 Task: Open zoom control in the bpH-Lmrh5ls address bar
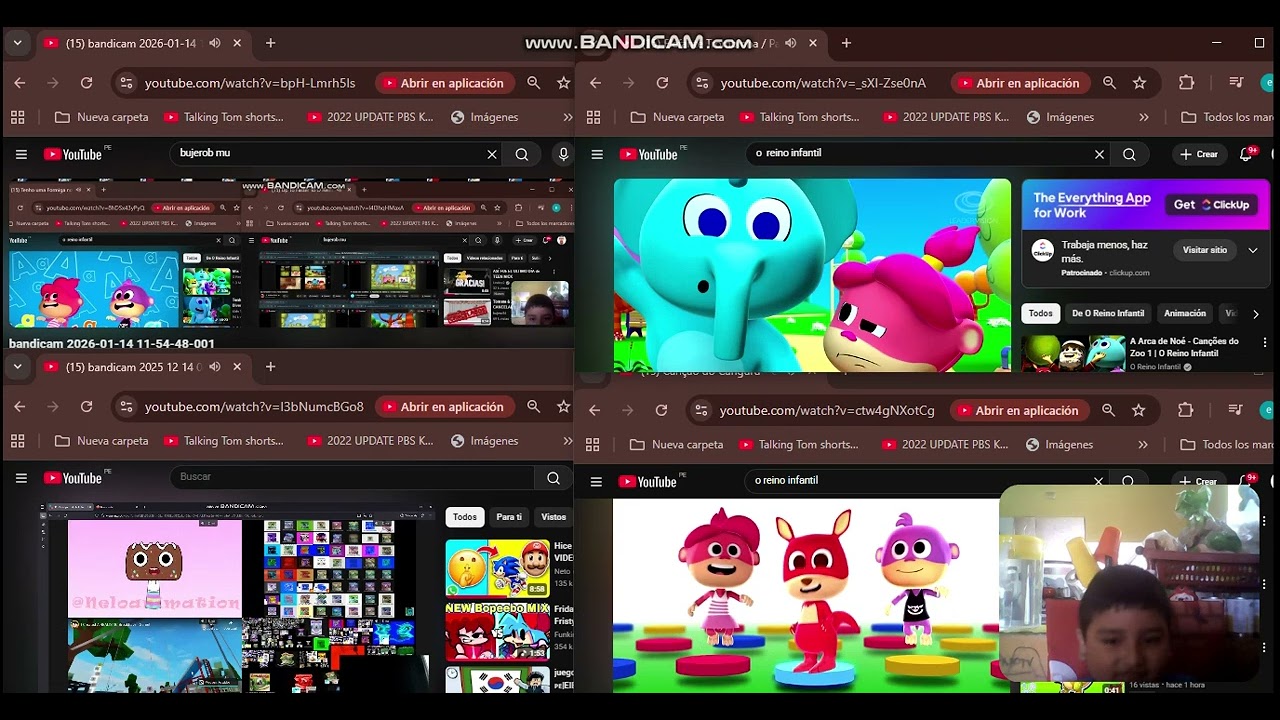534,83
